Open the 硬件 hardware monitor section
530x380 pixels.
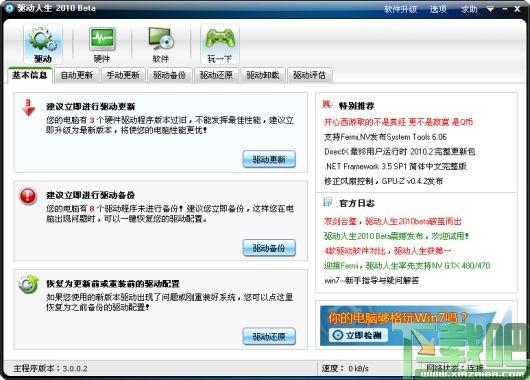point(102,44)
